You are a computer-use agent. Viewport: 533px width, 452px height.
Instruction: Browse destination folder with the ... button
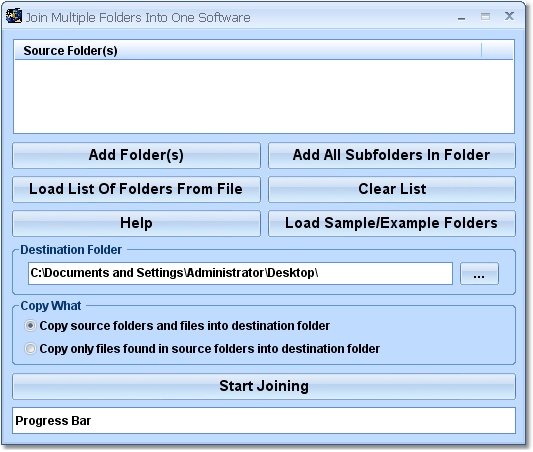[x=479, y=273]
